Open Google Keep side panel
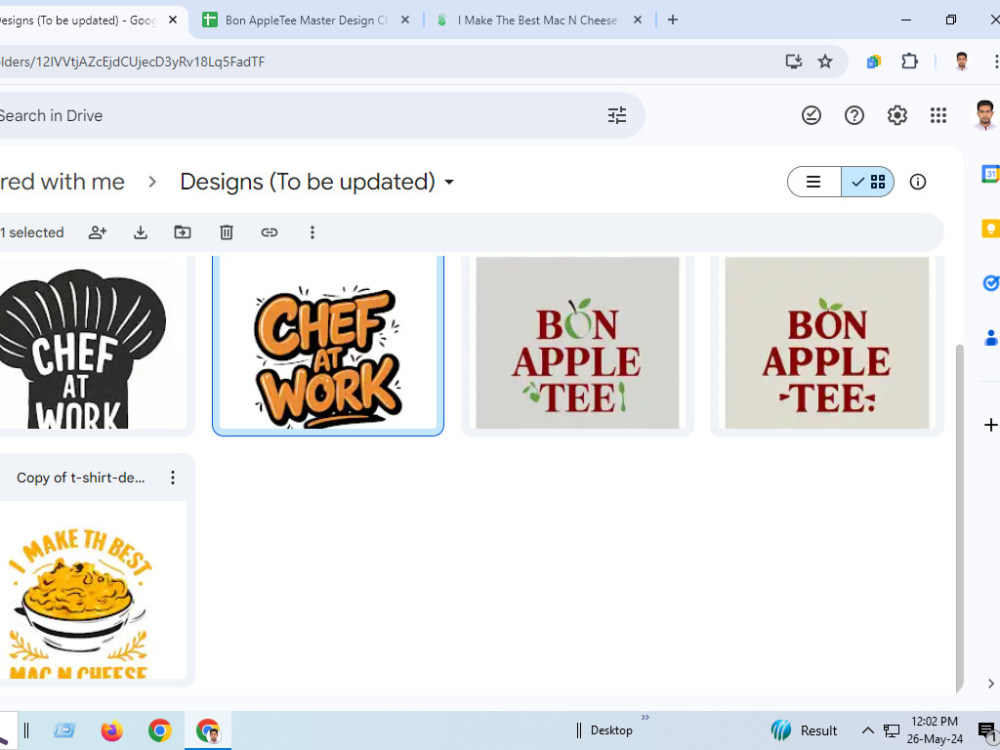The image size is (1000, 750). tap(990, 228)
